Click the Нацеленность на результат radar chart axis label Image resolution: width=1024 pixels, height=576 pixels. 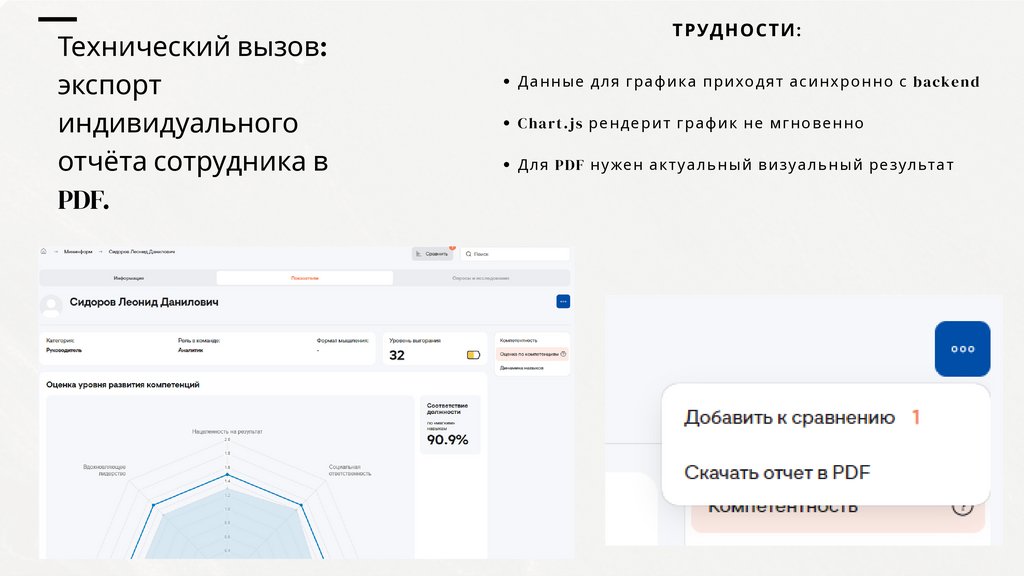click(227, 432)
